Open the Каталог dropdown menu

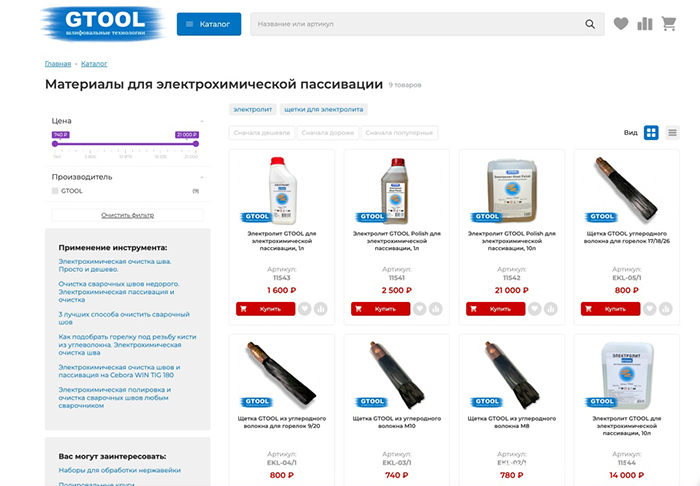(209, 24)
